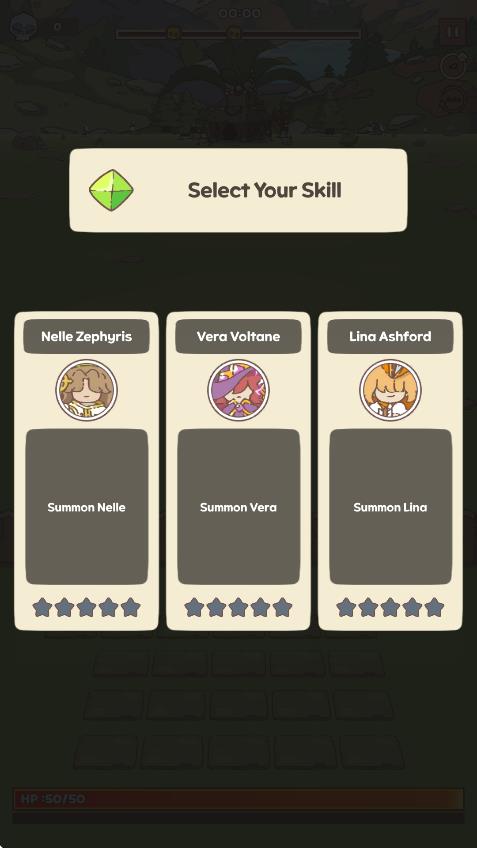Click the last star under Lina card
The width and height of the screenshot is (477, 848).
434,607
